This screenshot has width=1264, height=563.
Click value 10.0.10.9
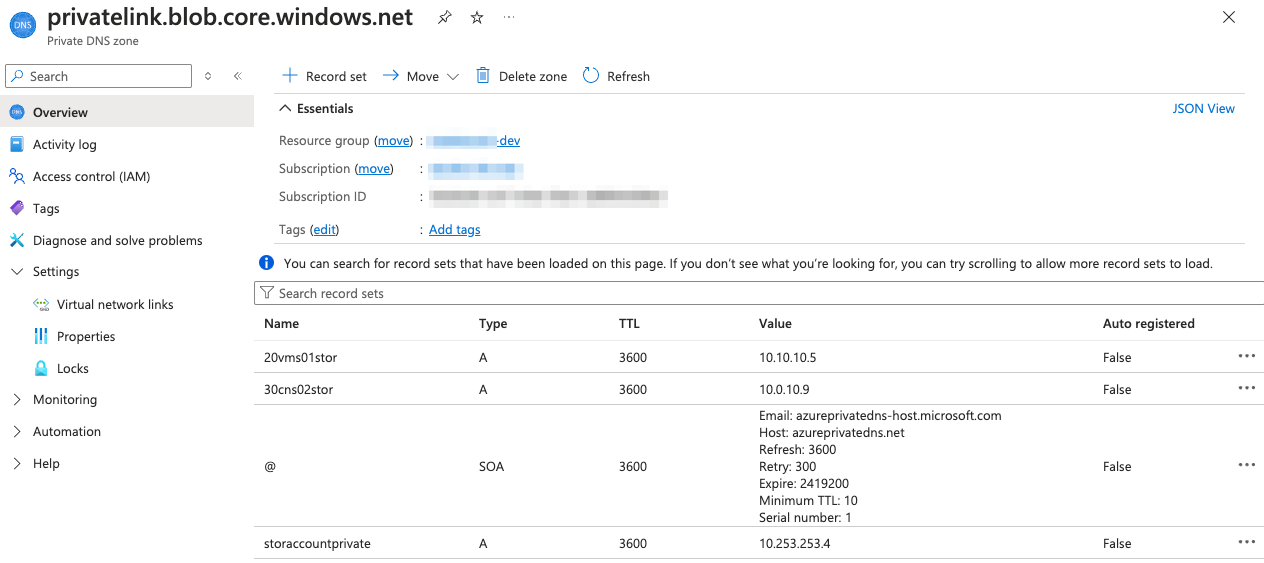[784, 389]
